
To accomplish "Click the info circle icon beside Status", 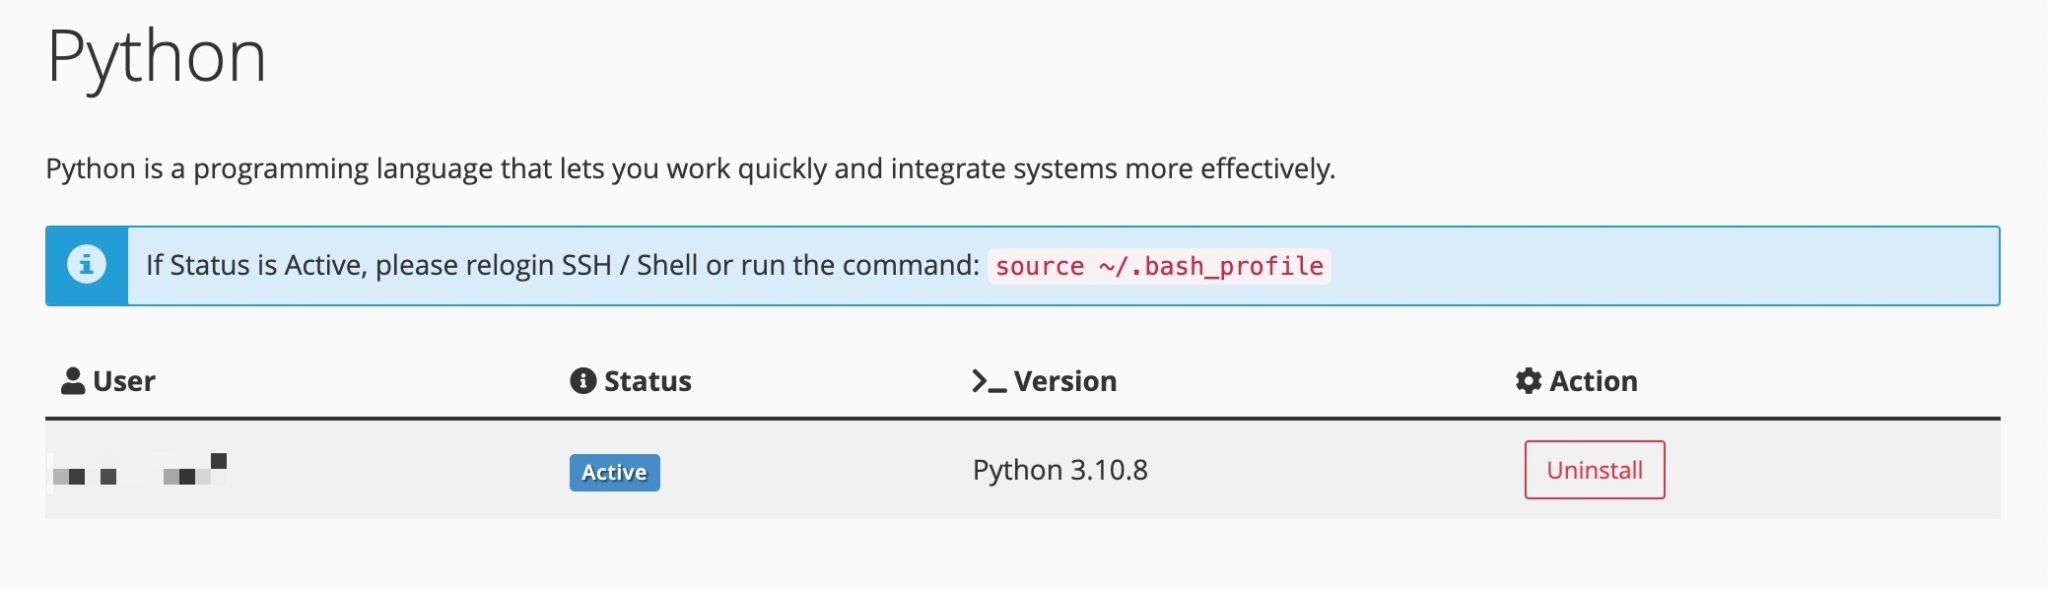I will [x=583, y=381].
